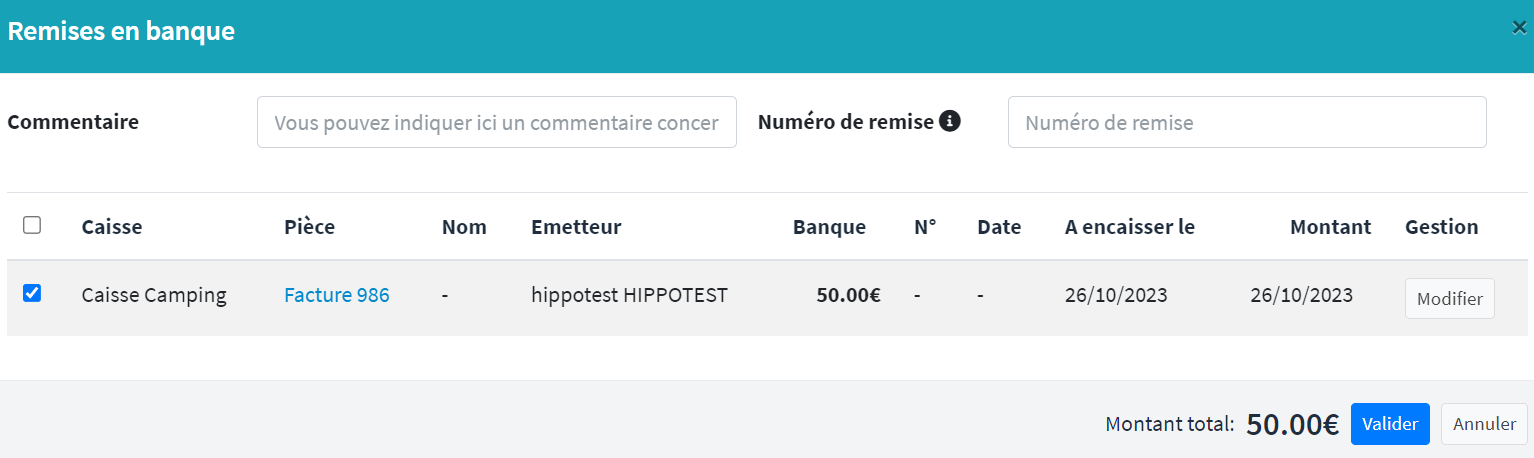
Task: Focus the Numéro de remise input field
Action: (x=1247, y=122)
